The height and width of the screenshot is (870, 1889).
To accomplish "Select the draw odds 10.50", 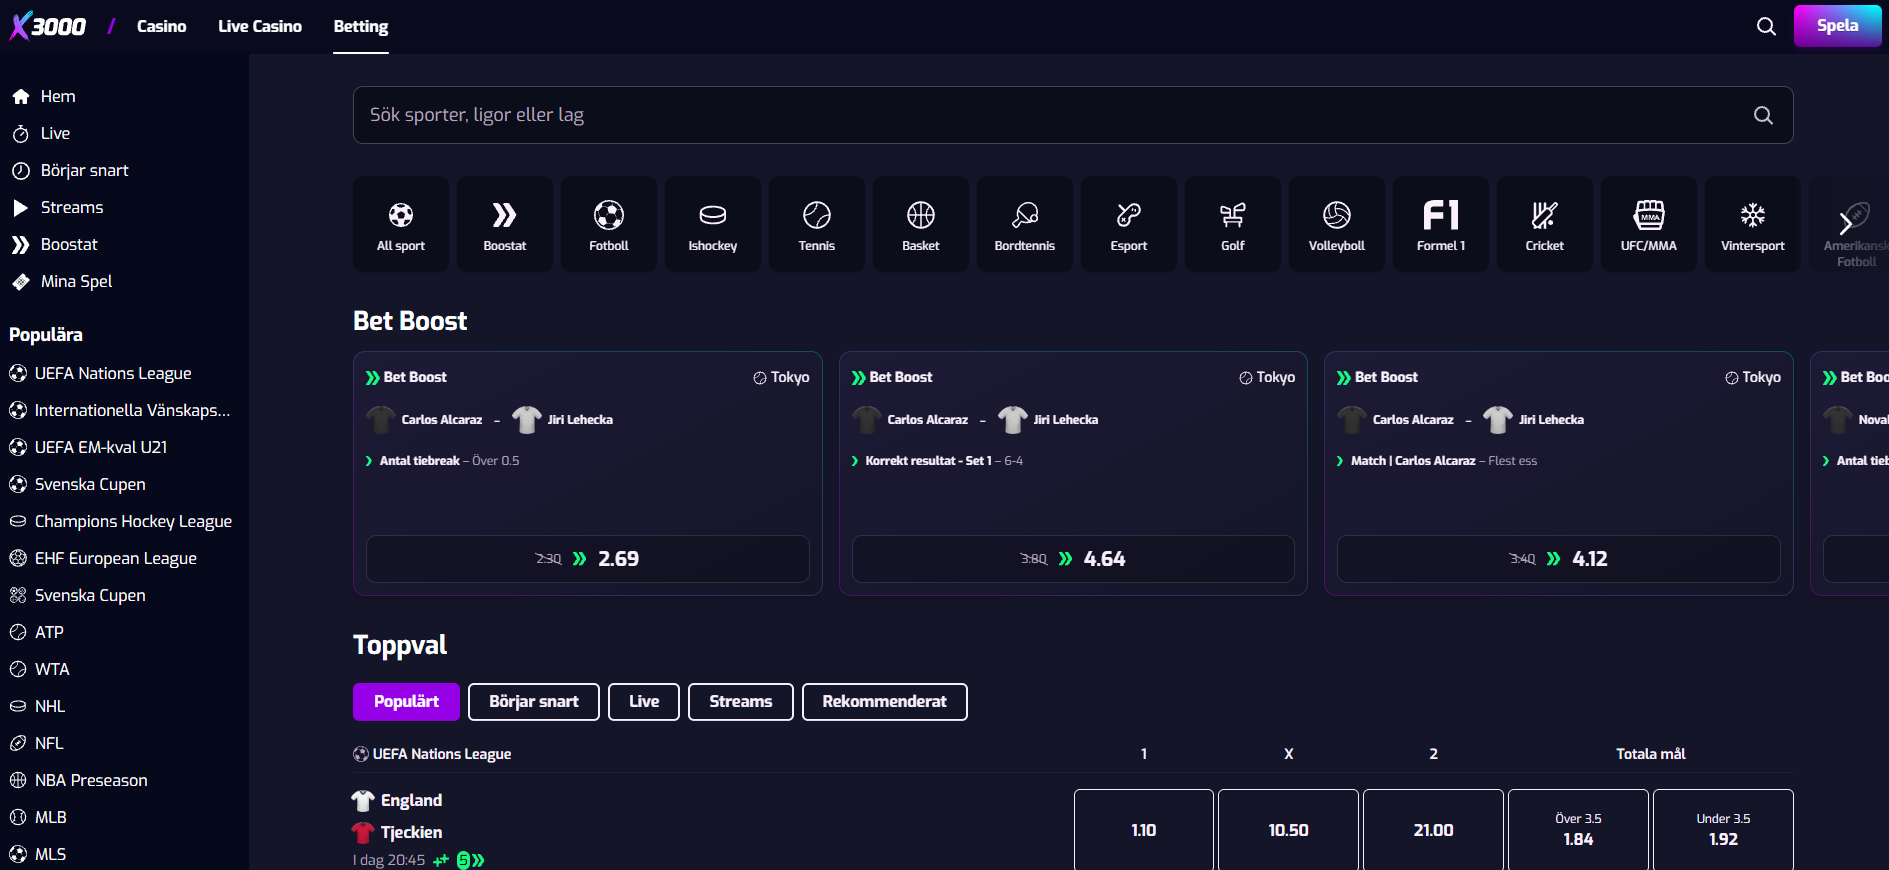I will click(x=1289, y=830).
